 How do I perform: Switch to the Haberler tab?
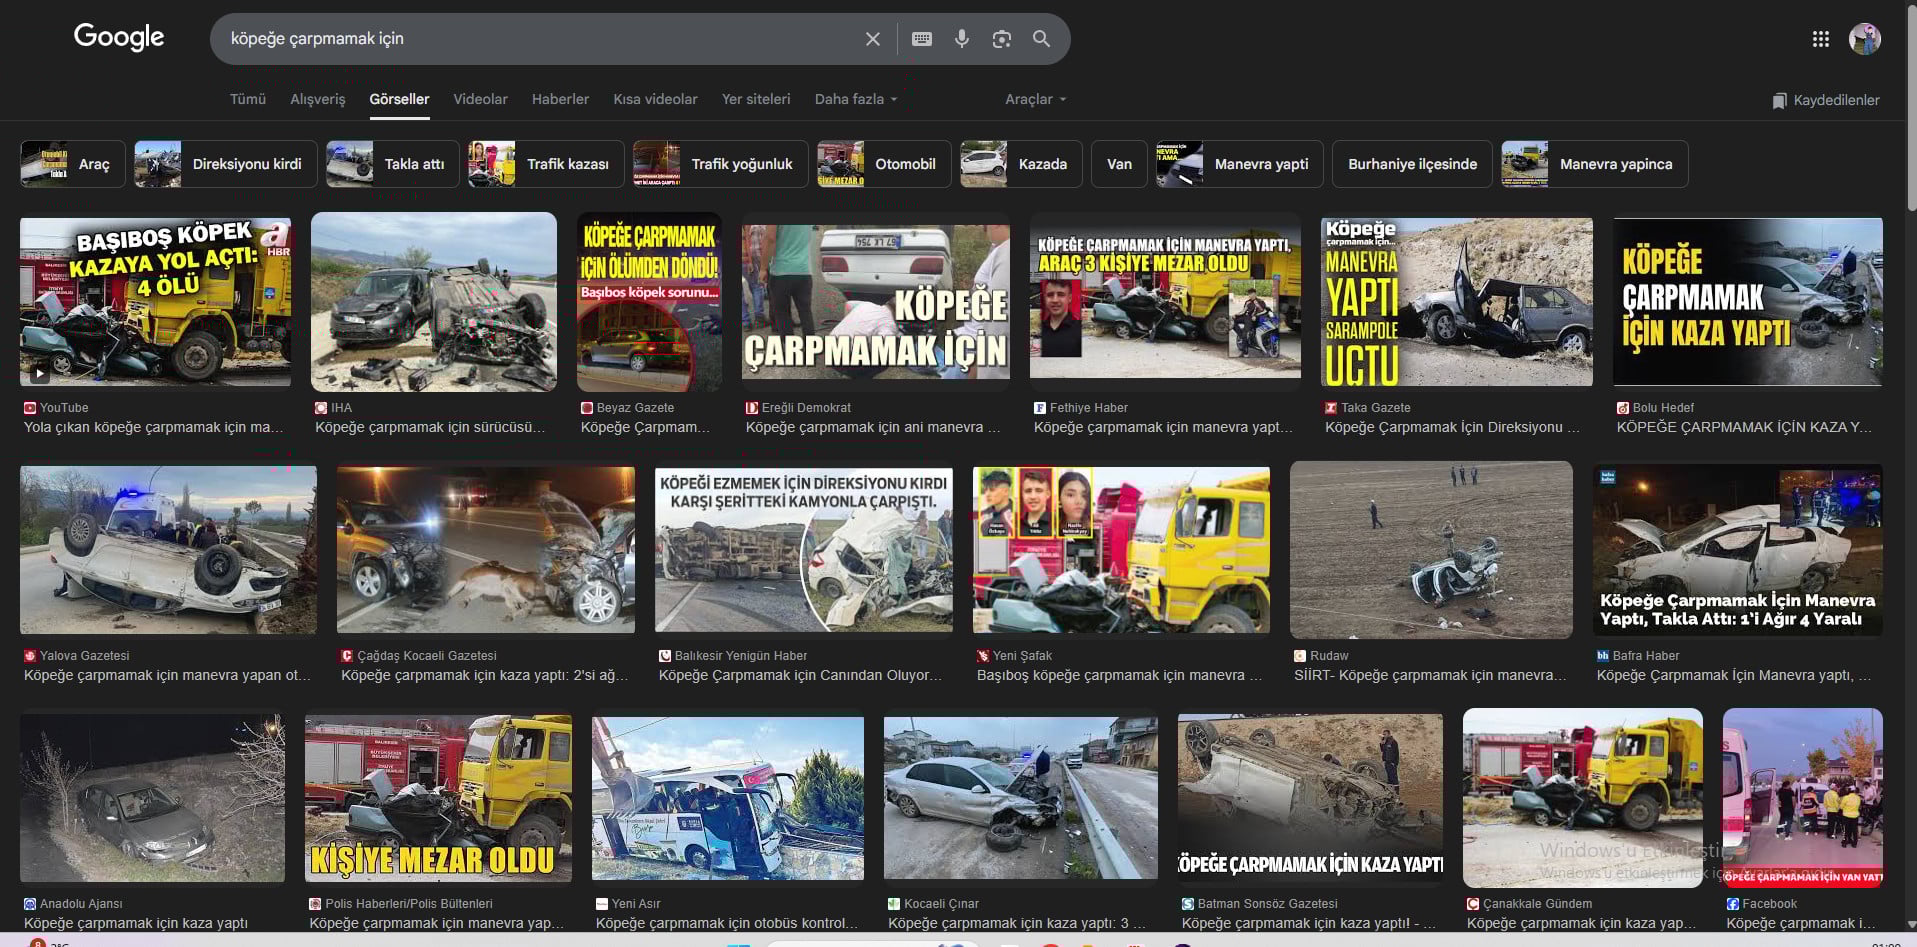pyautogui.click(x=560, y=99)
